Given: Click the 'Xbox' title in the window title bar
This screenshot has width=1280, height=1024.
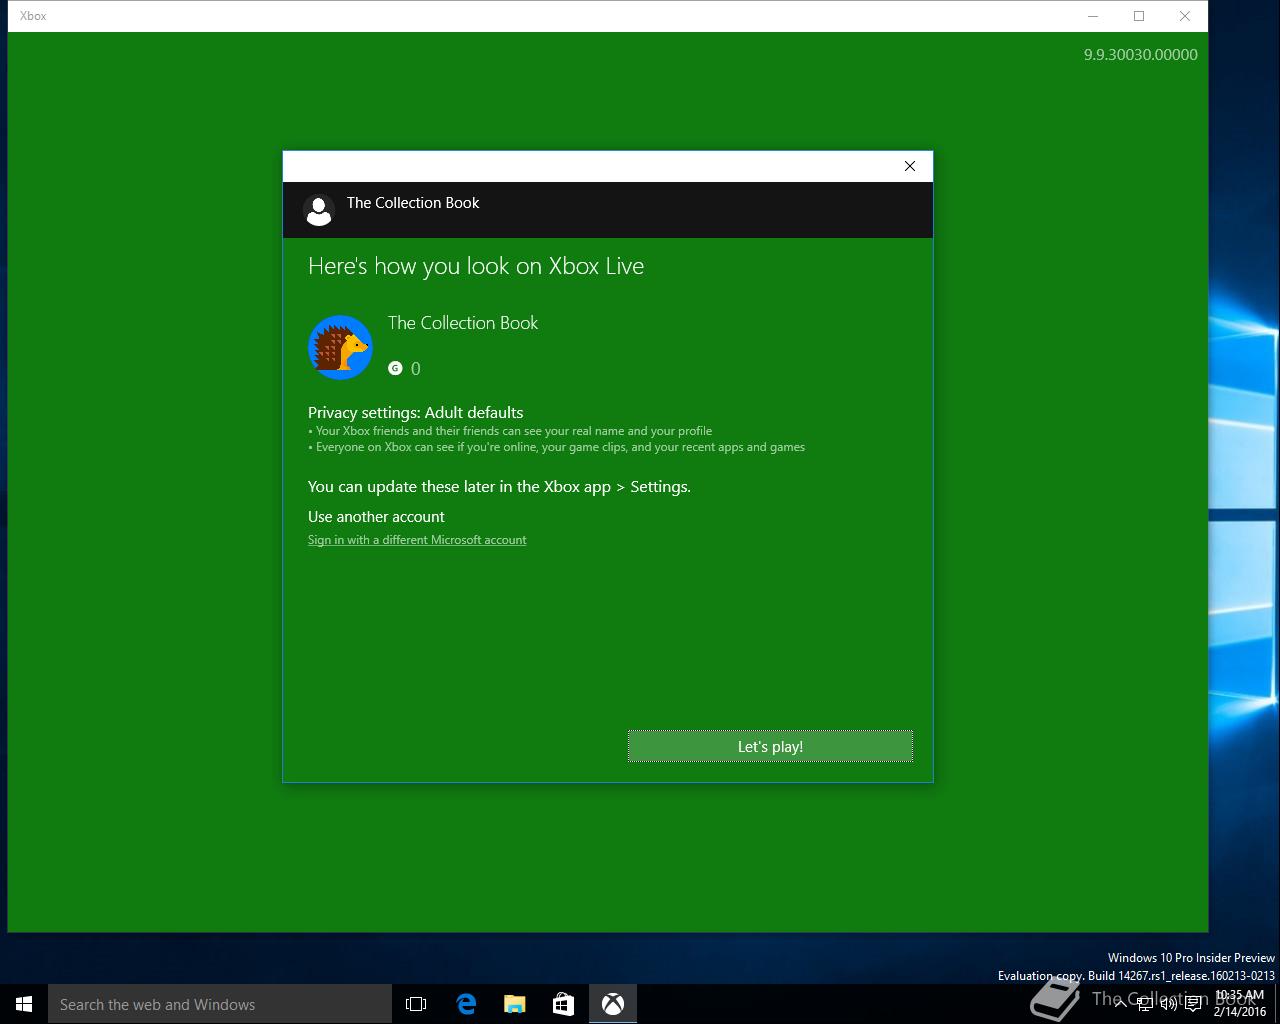Looking at the screenshot, I should pos(33,16).
